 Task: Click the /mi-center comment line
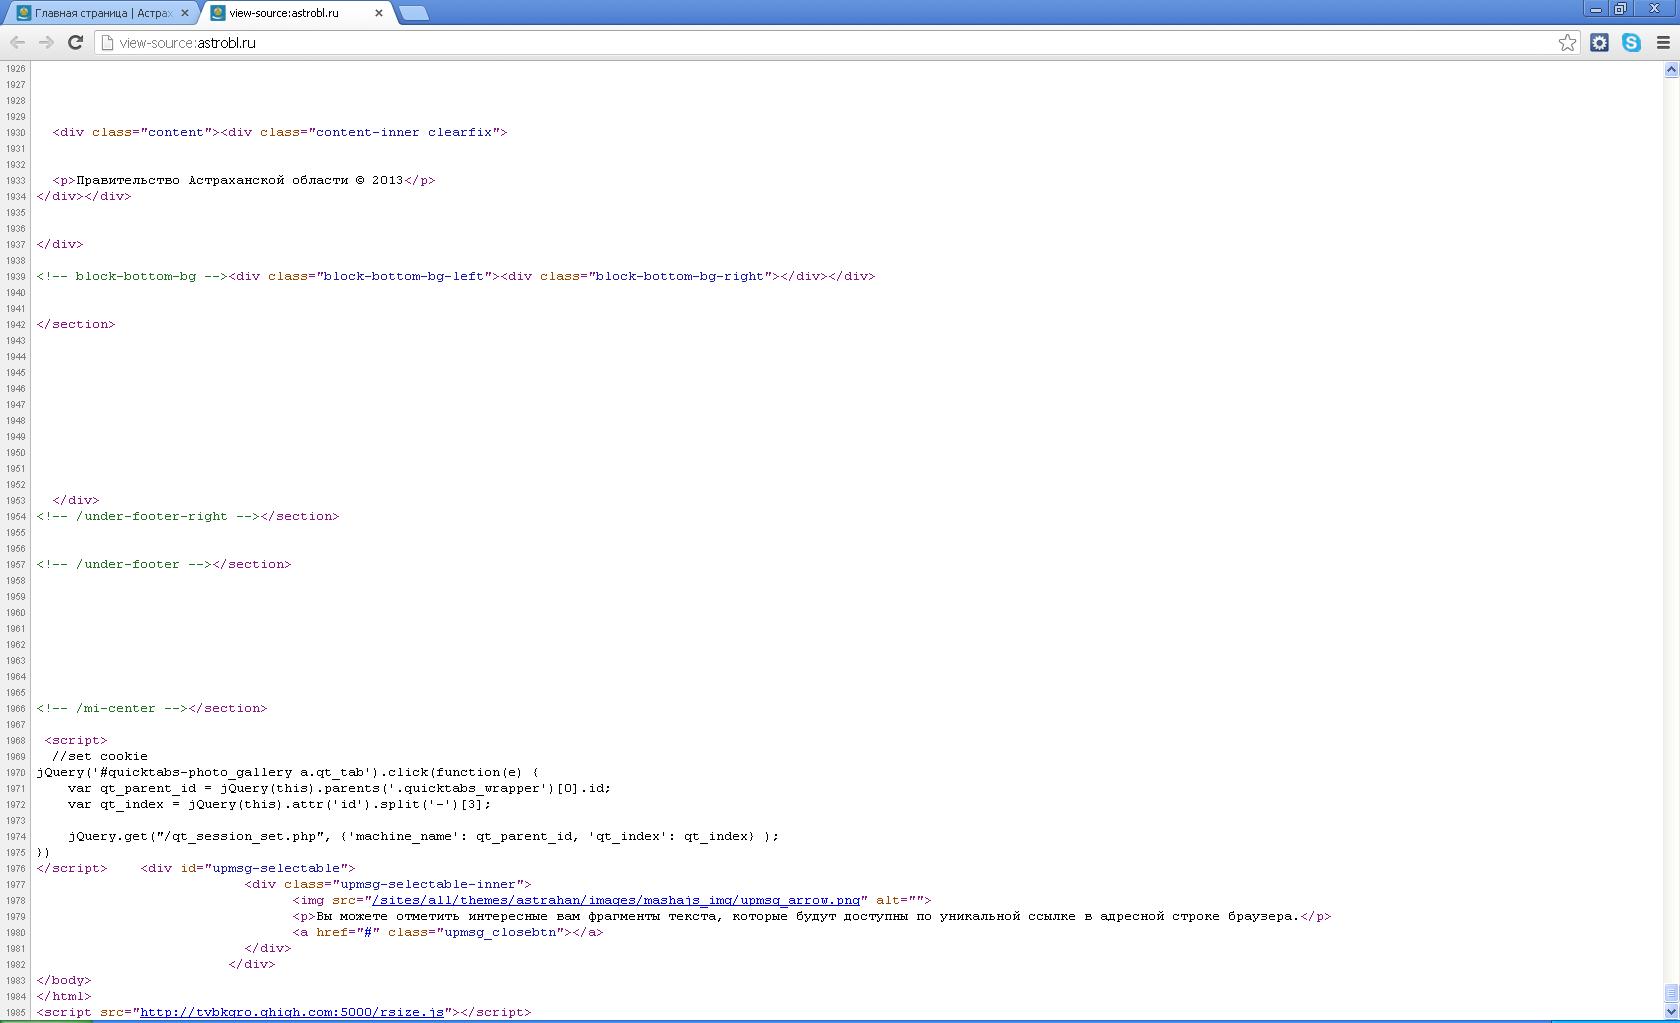pyautogui.click(x=152, y=708)
